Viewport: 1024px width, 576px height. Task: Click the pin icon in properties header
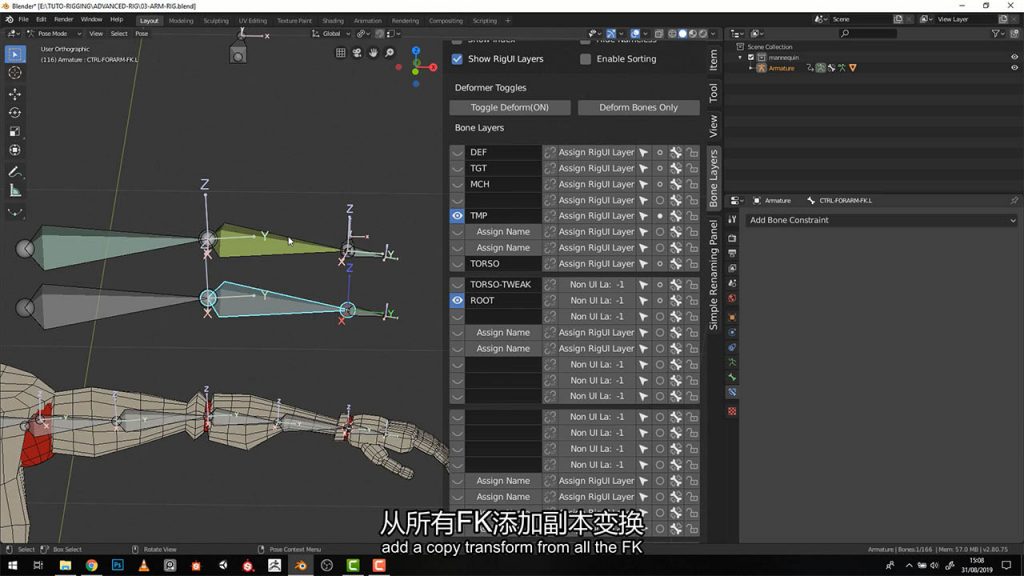coord(1014,200)
